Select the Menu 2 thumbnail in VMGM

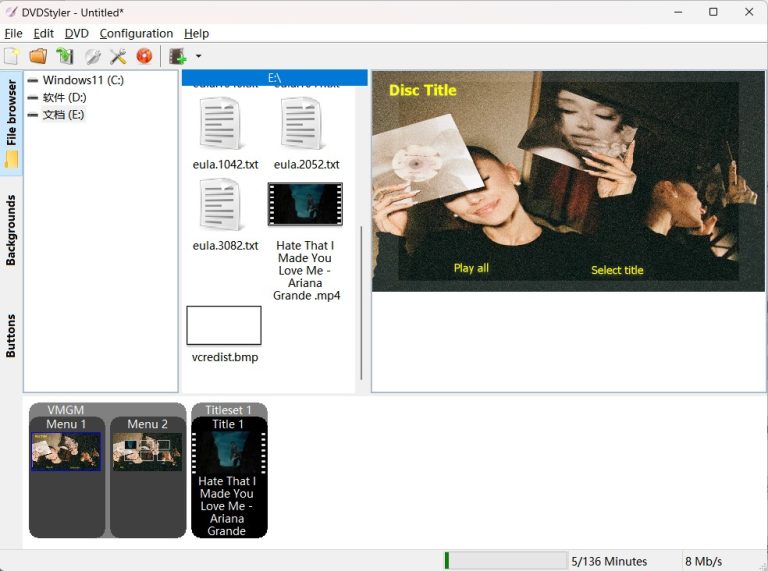pyautogui.click(x=147, y=452)
